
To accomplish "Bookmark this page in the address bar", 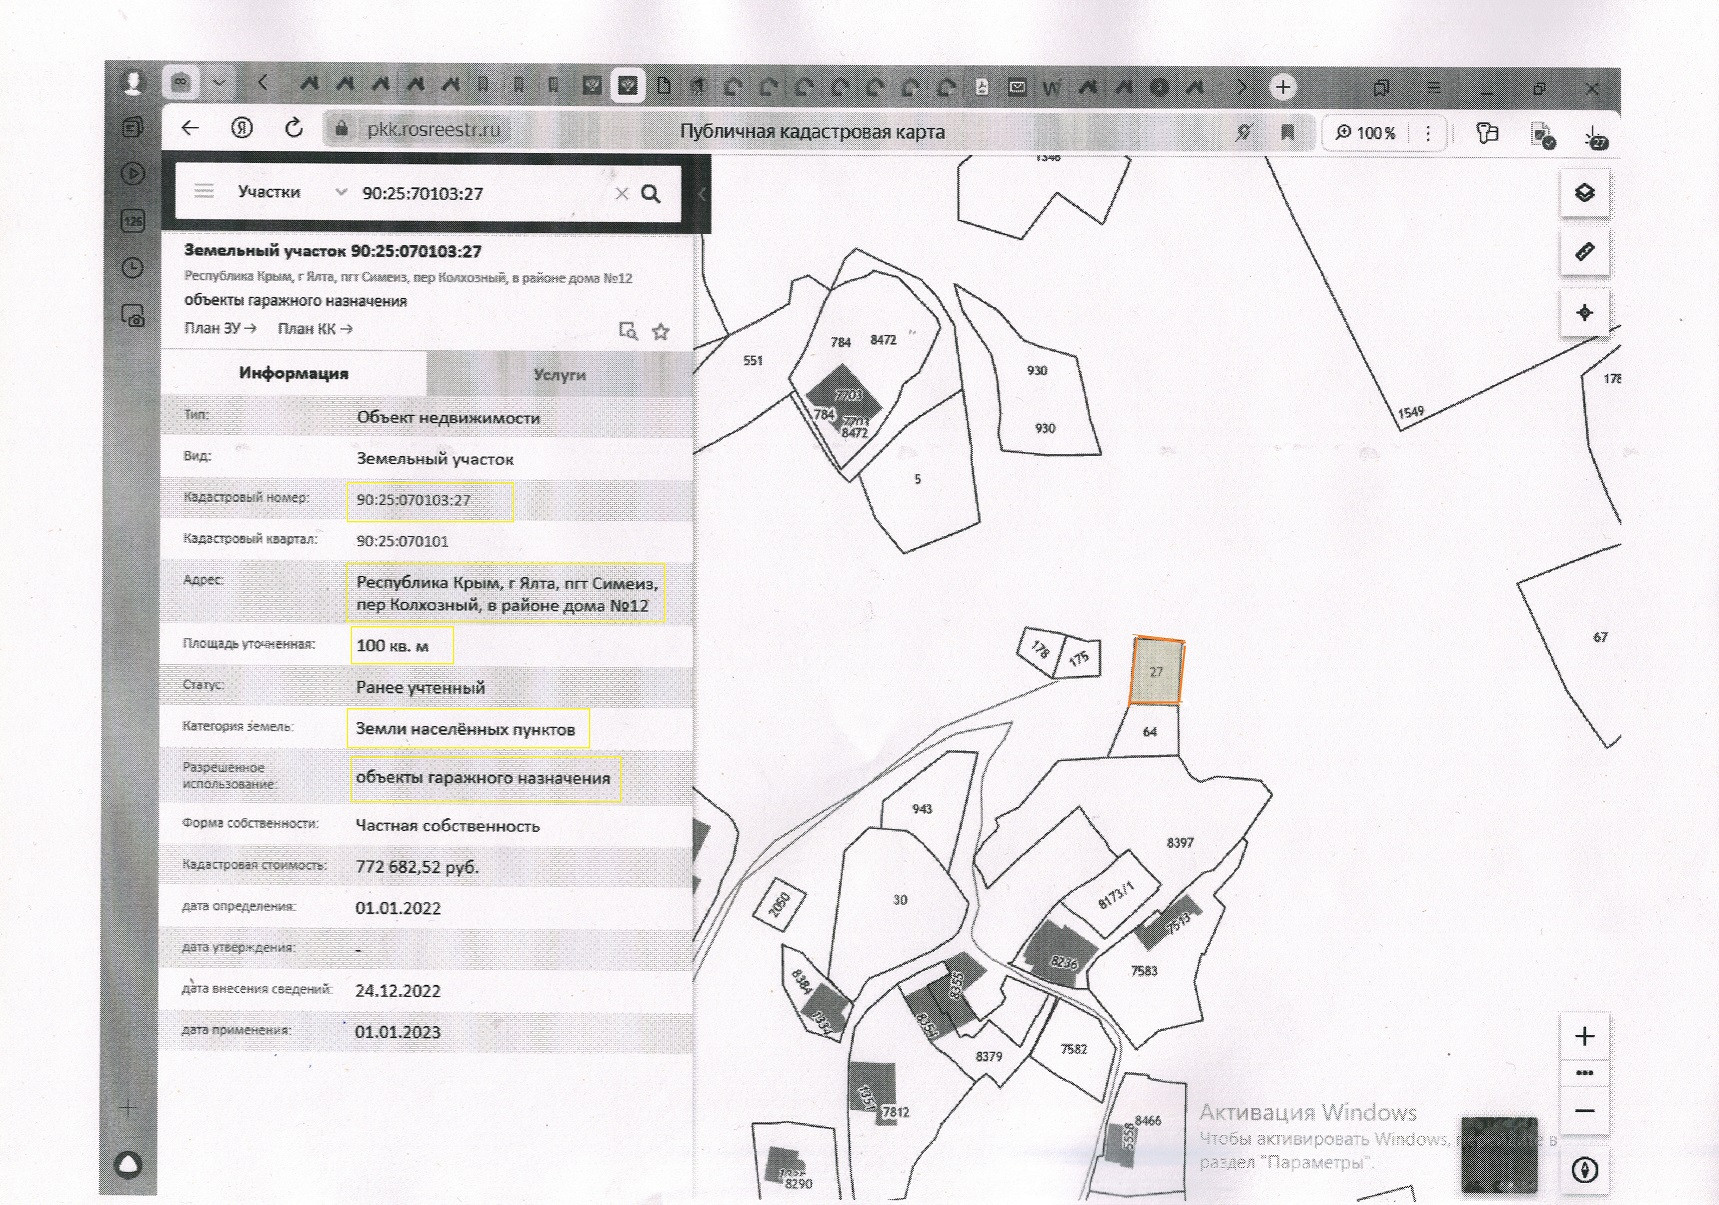I will [x=1288, y=132].
